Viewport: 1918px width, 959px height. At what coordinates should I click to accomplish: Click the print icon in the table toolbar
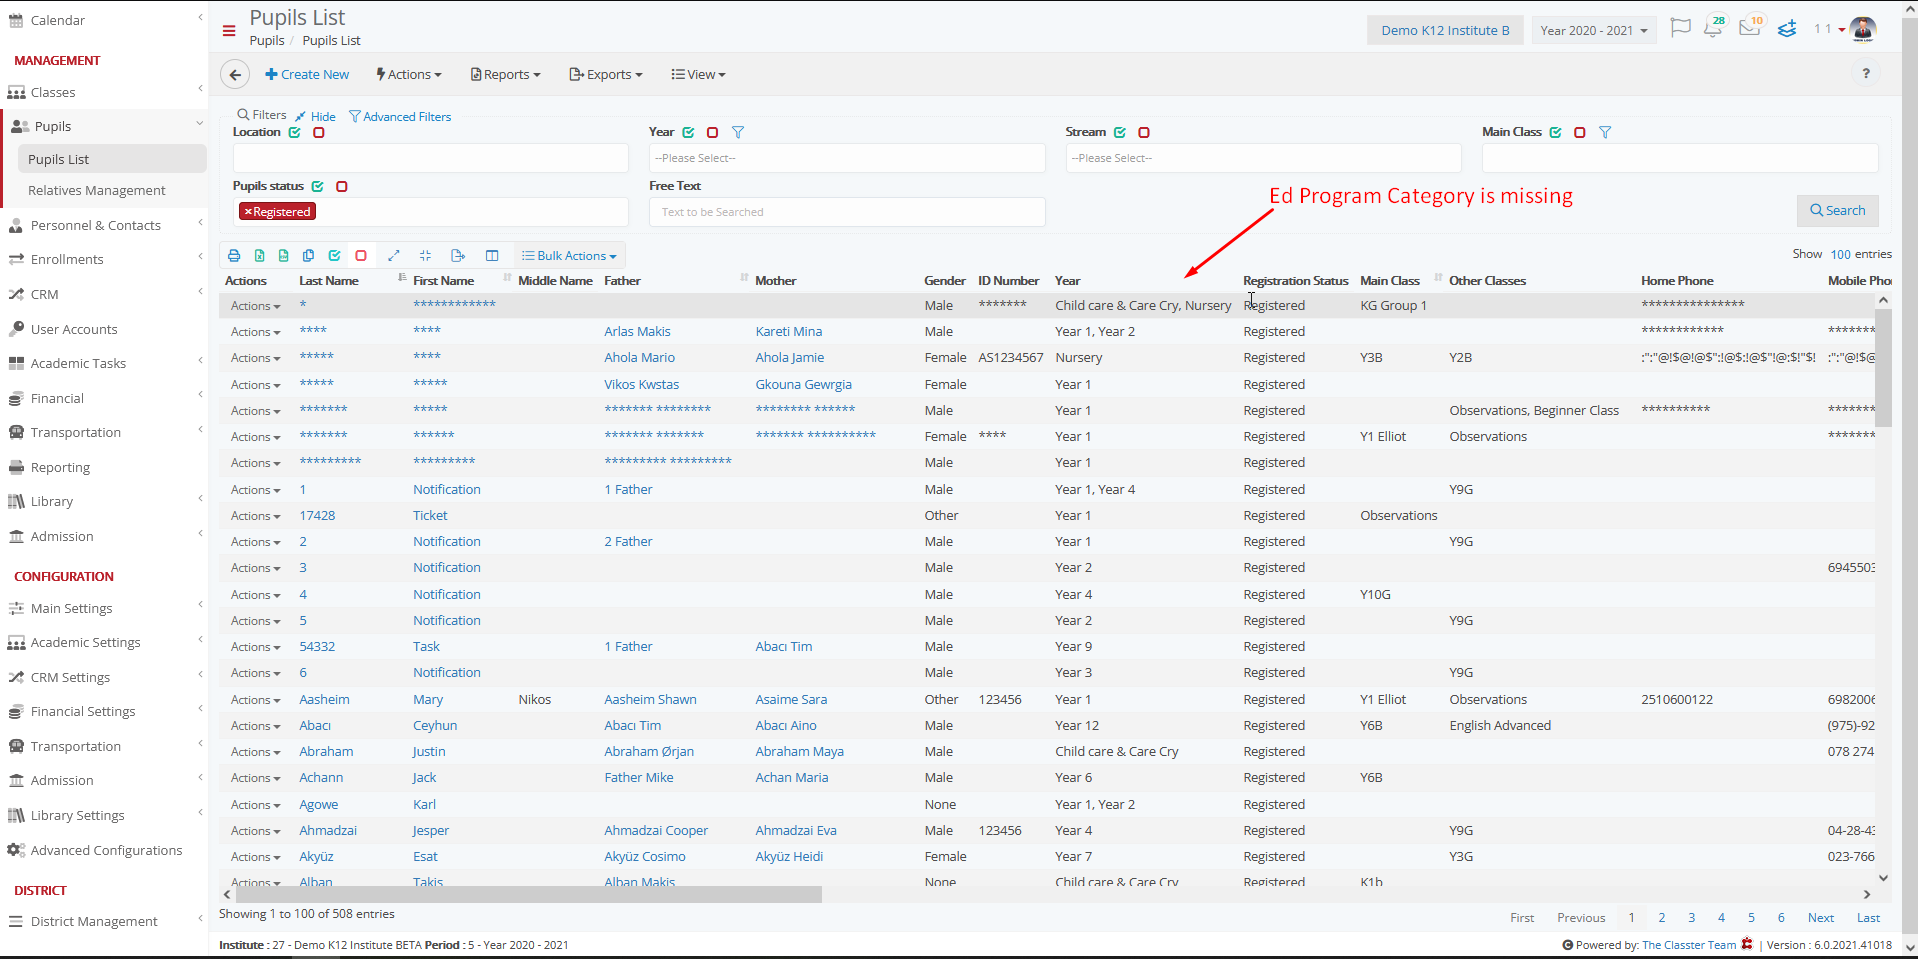point(234,256)
